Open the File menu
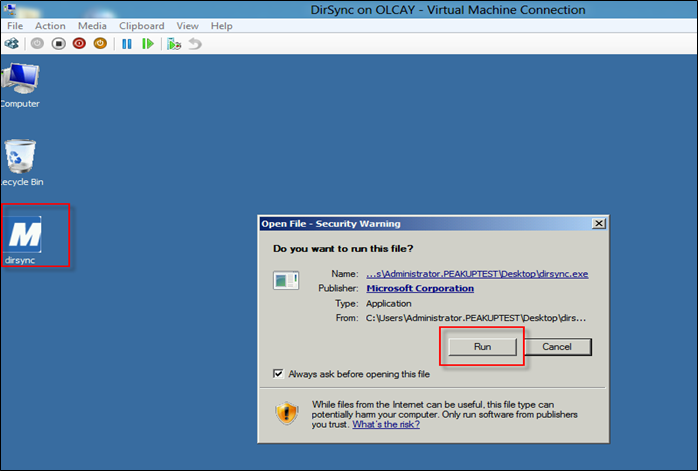 (x=15, y=26)
